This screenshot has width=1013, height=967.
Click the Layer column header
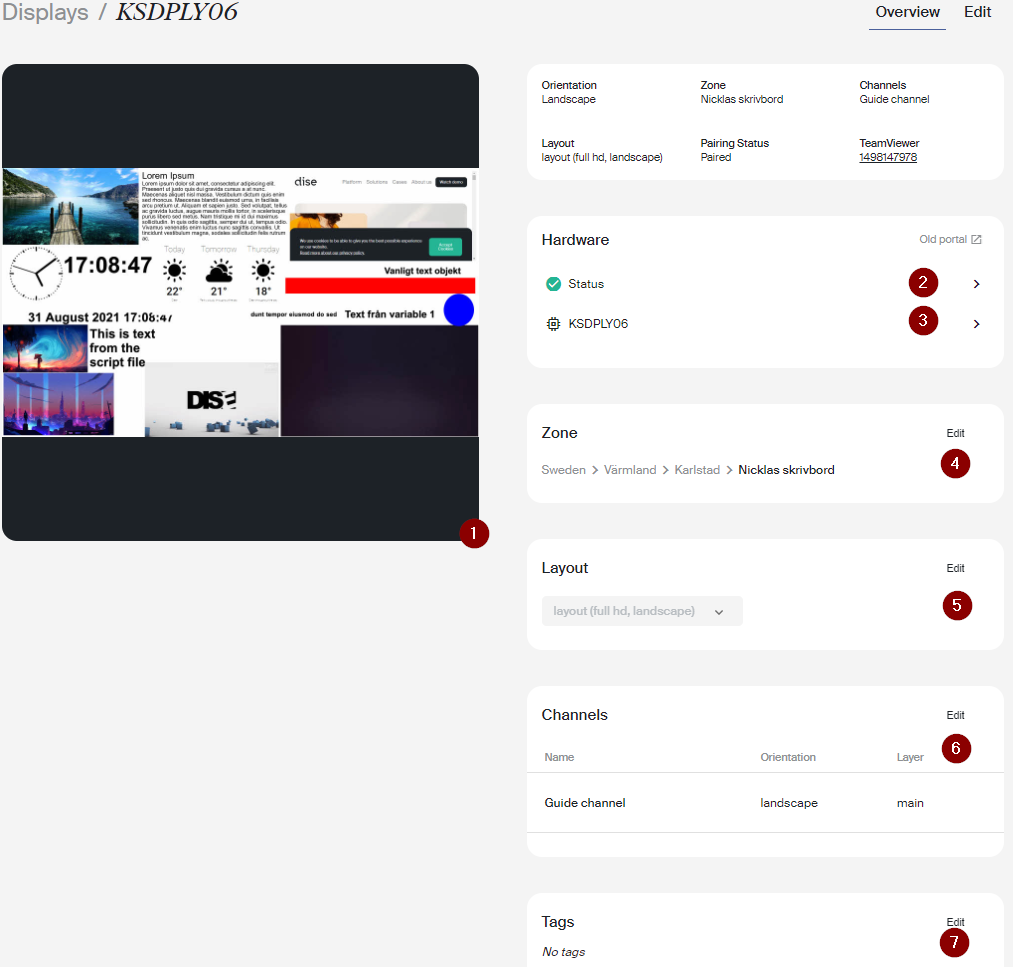click(910, 757)
